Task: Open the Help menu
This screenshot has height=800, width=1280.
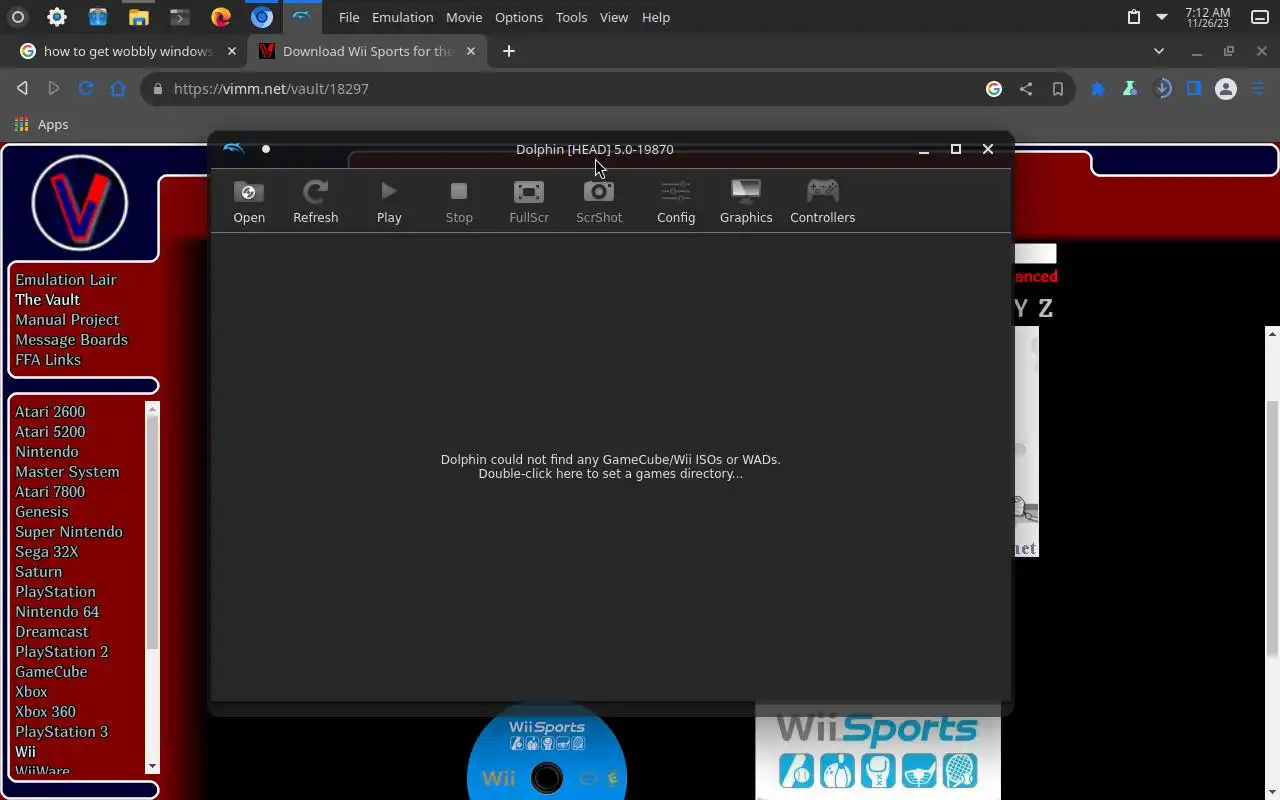Action: point(656,17)
